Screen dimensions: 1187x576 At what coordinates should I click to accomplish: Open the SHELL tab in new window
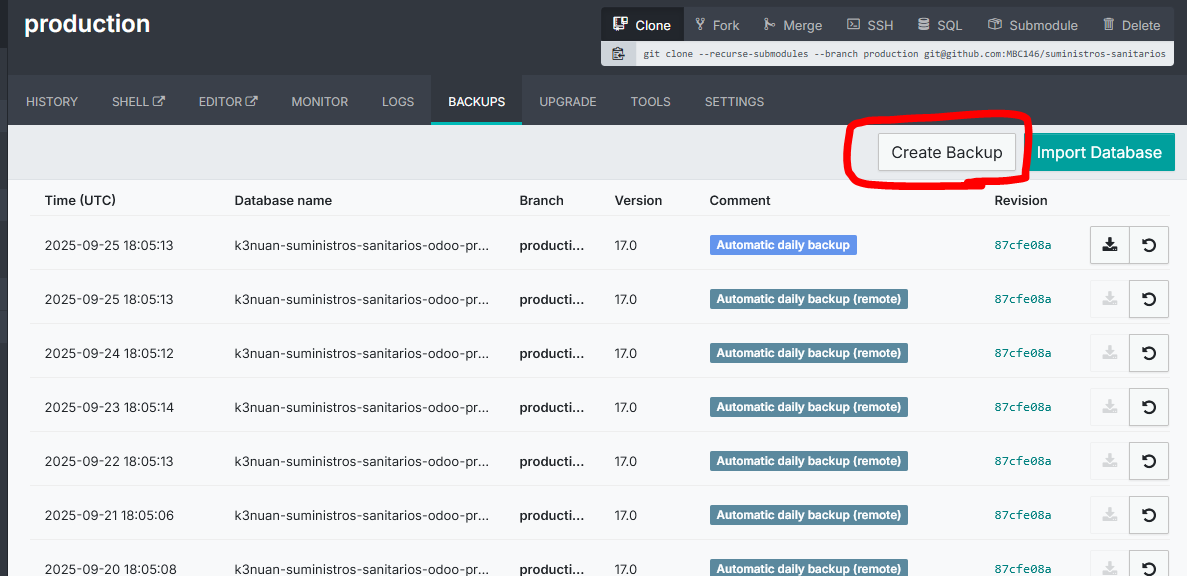[138, 102]
